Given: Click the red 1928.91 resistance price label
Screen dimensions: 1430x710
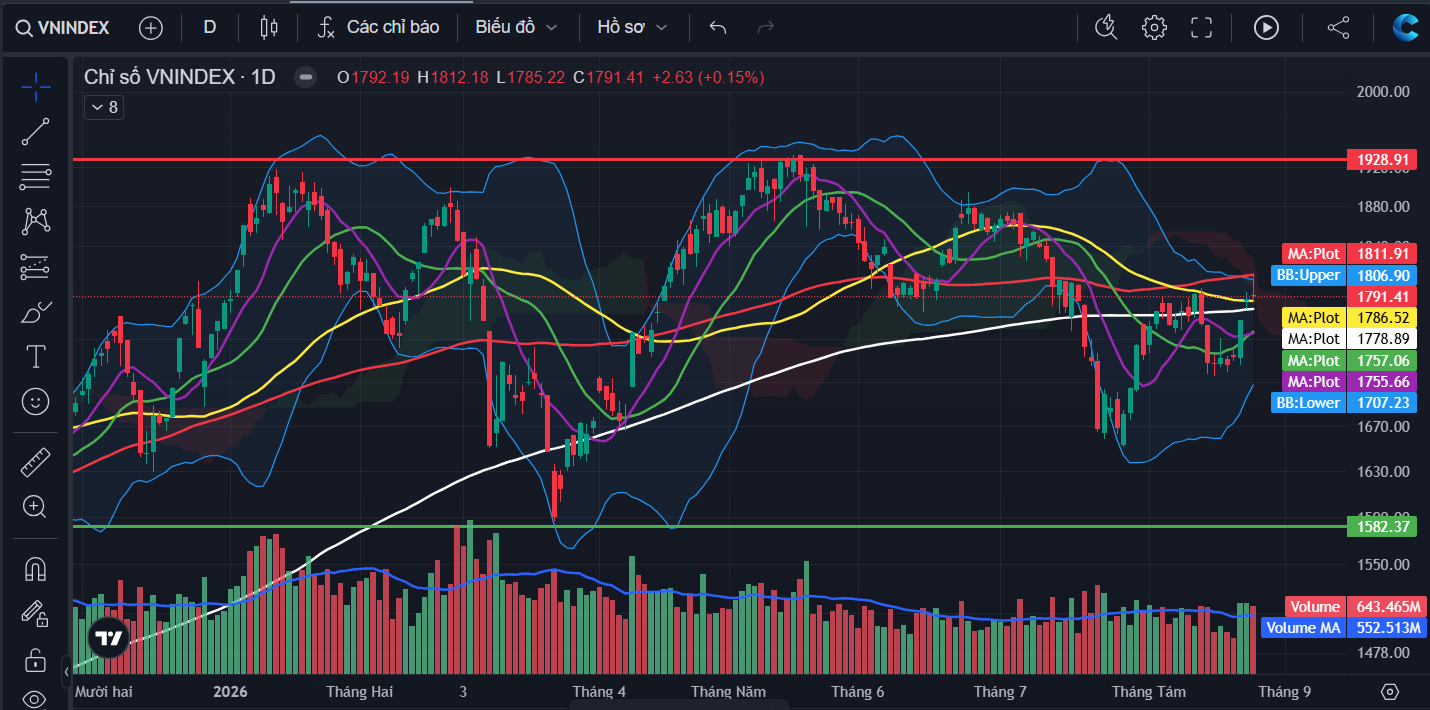Looking at the screenshot, I should pyautogui.click(x=1381, y=159).
